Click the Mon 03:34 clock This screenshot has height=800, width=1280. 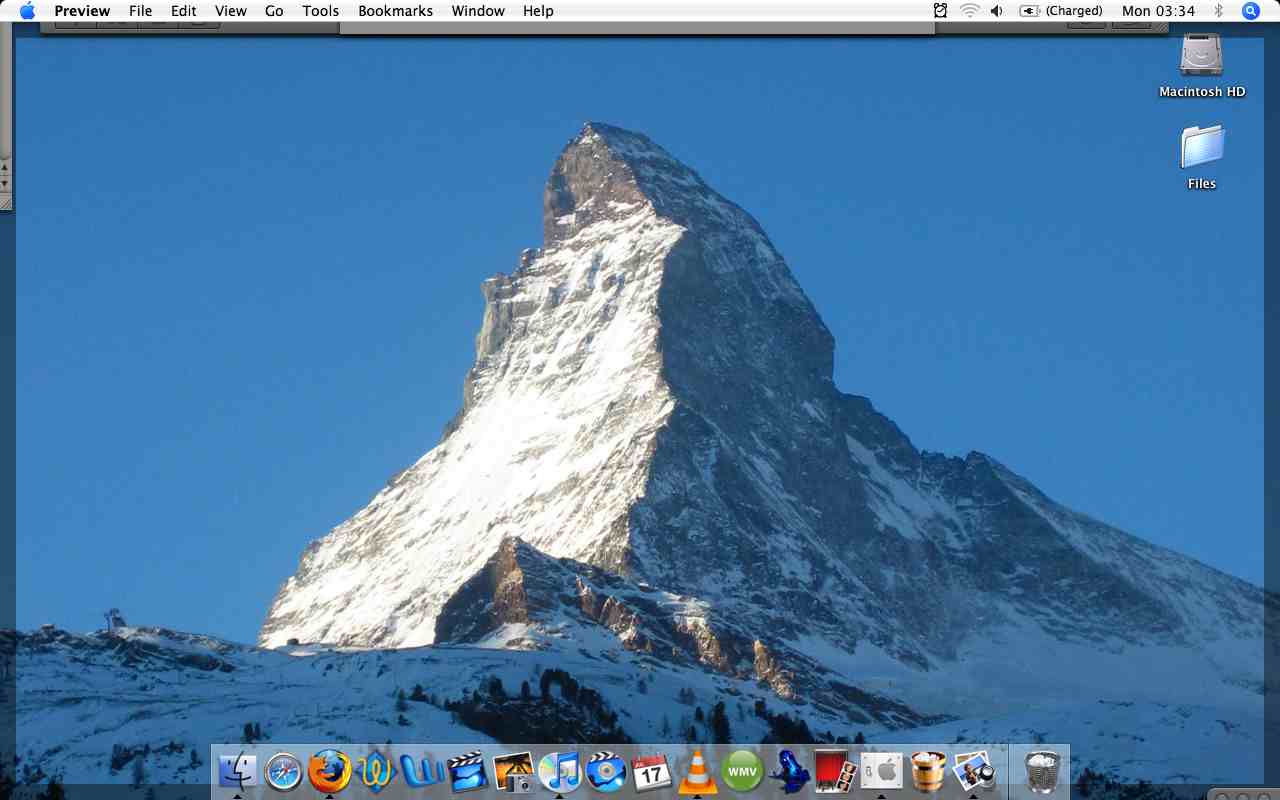point(1158,11)
